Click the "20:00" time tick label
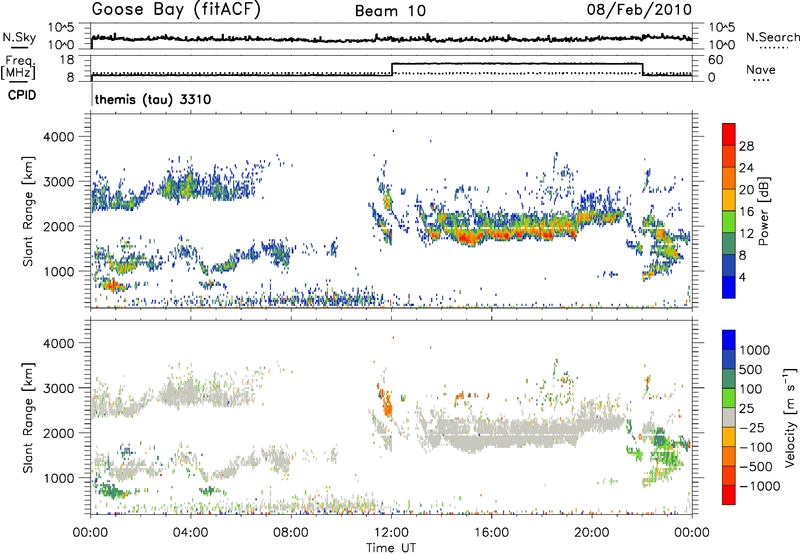This screenshot has height=554, width=800. pyautogui.click(x=592, y=533)
